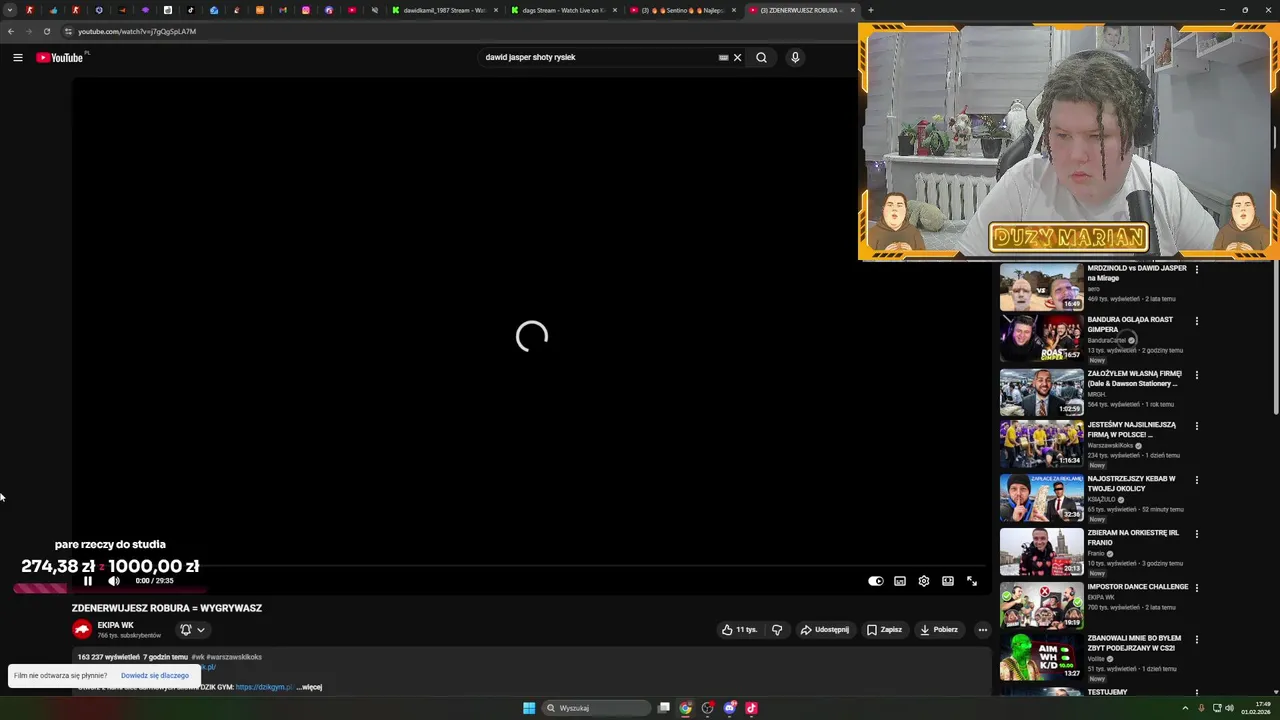Reload the current page

coord(47,31)
